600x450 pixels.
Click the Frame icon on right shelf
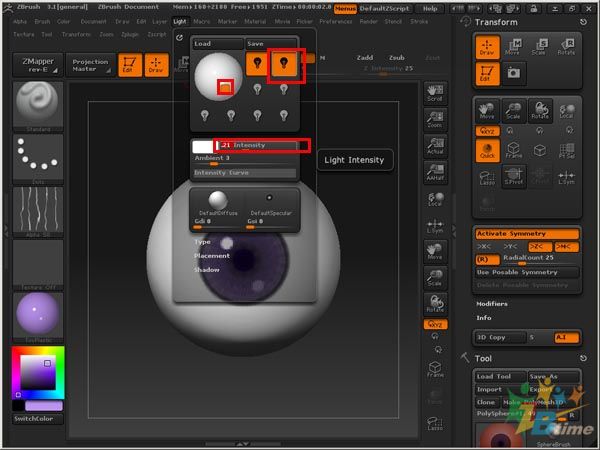pyautogui.click(x=435, y=369)
